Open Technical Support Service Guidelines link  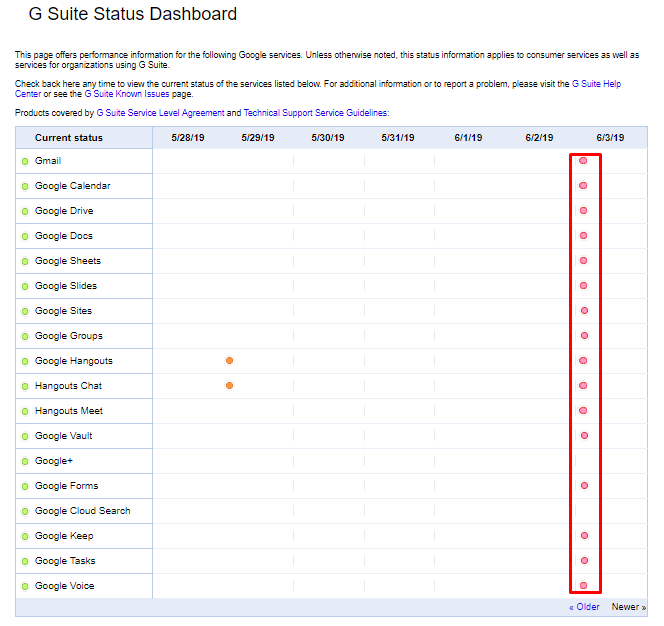point(315,113)
